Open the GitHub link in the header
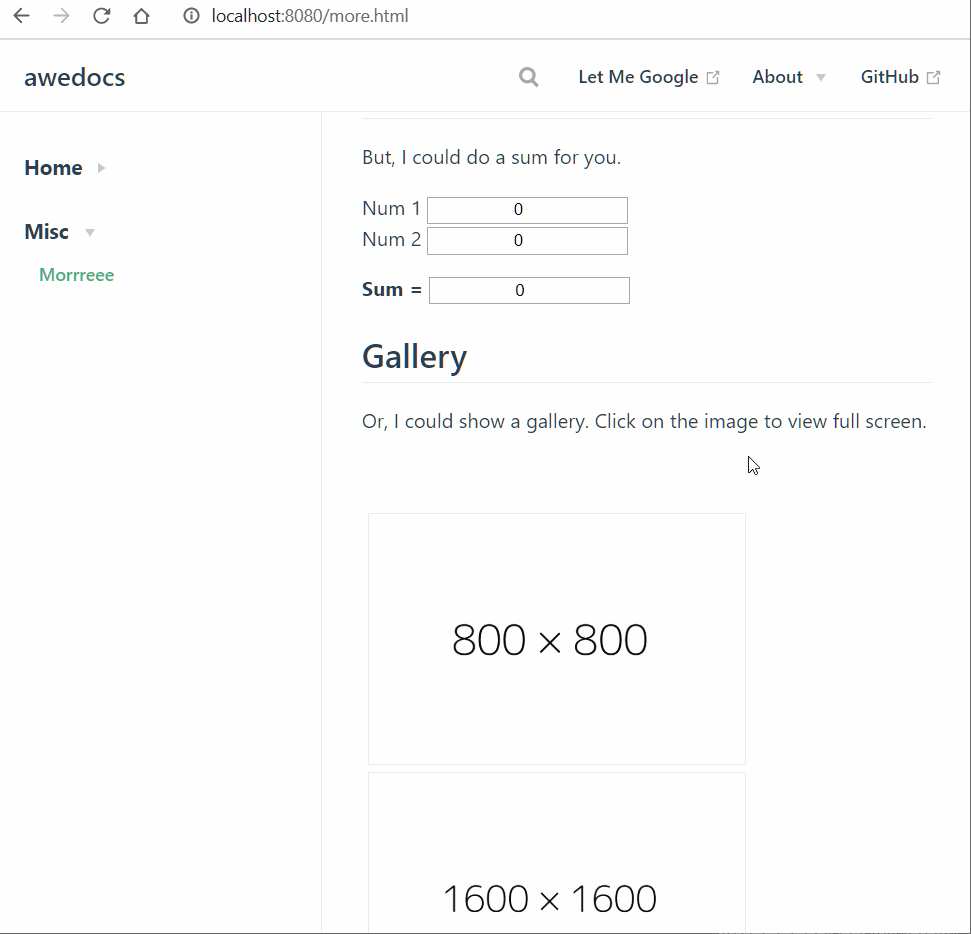Screen dimensions: 971x934 893,76
